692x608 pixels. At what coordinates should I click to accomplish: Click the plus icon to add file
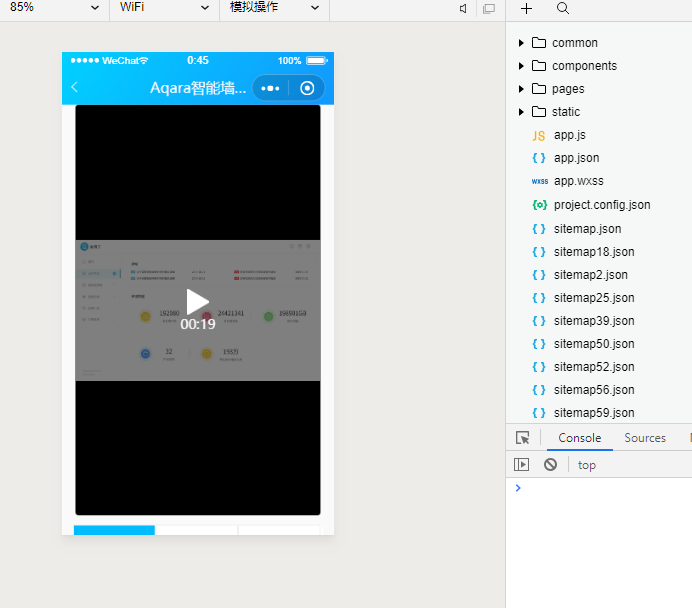[x=526, y=8]
